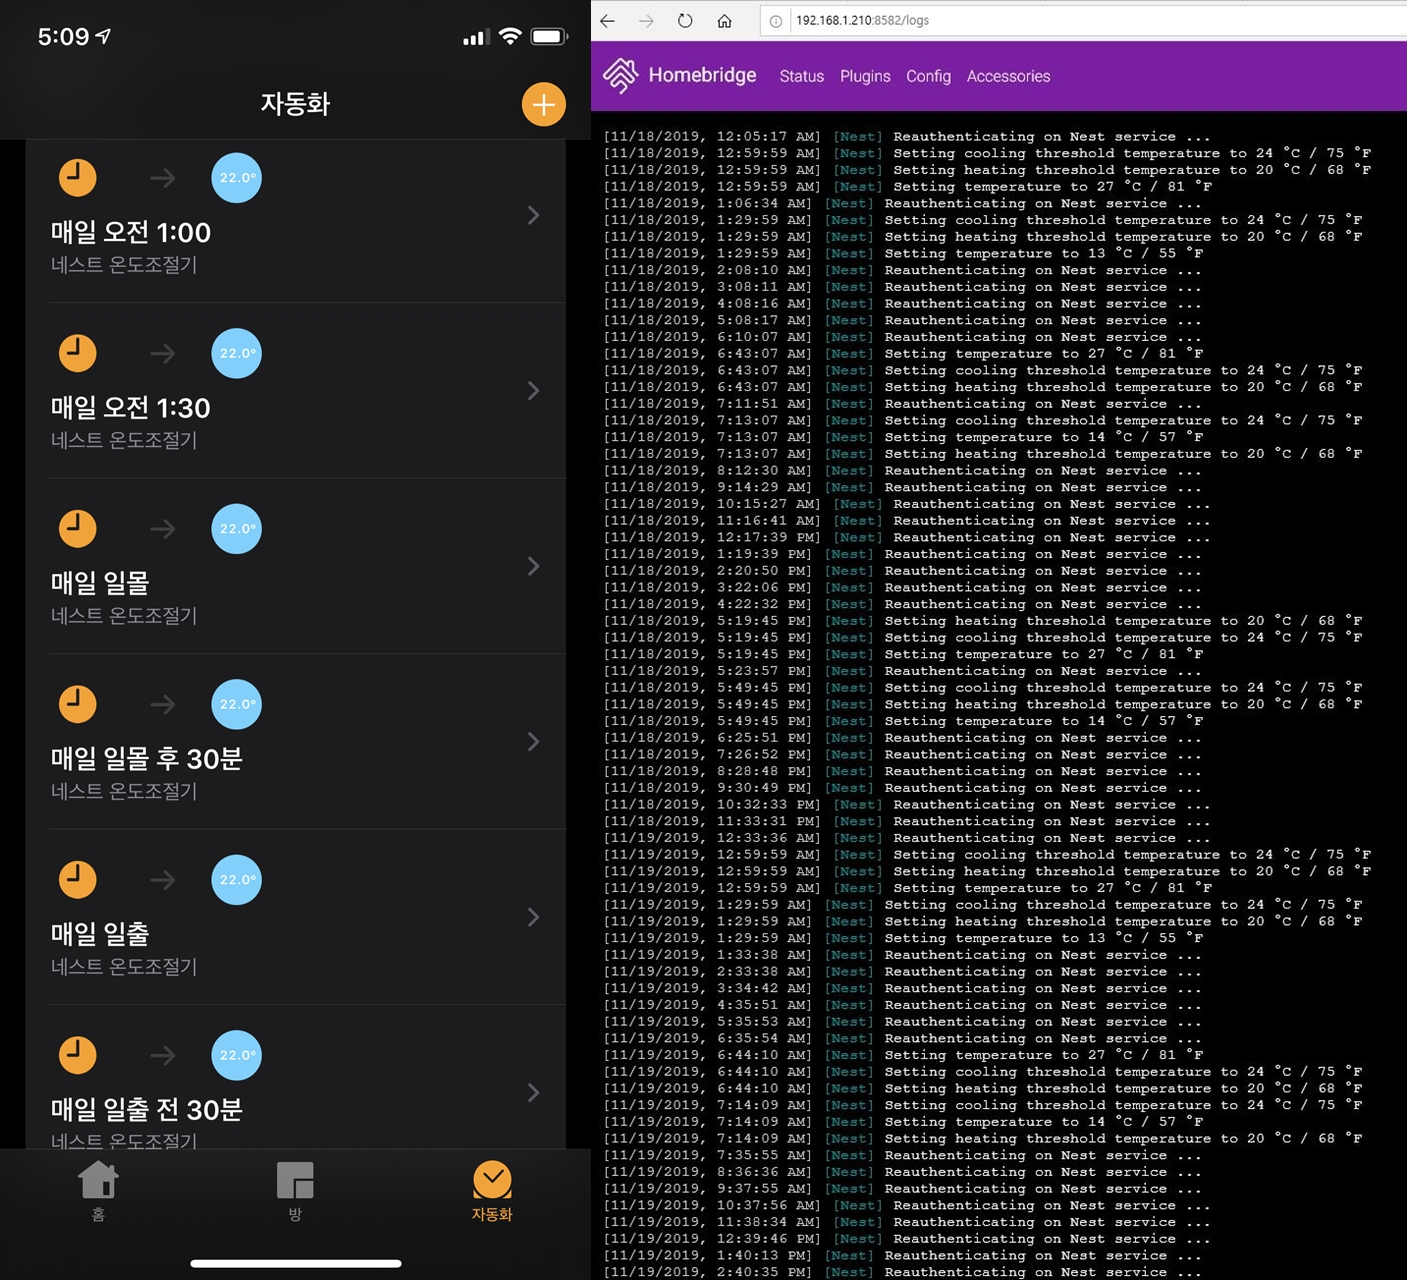Image resolution: width=1407 pixels, height=1280 pixels.
Task: Click the Homebridge logo icon
Action: click(620, 75)
